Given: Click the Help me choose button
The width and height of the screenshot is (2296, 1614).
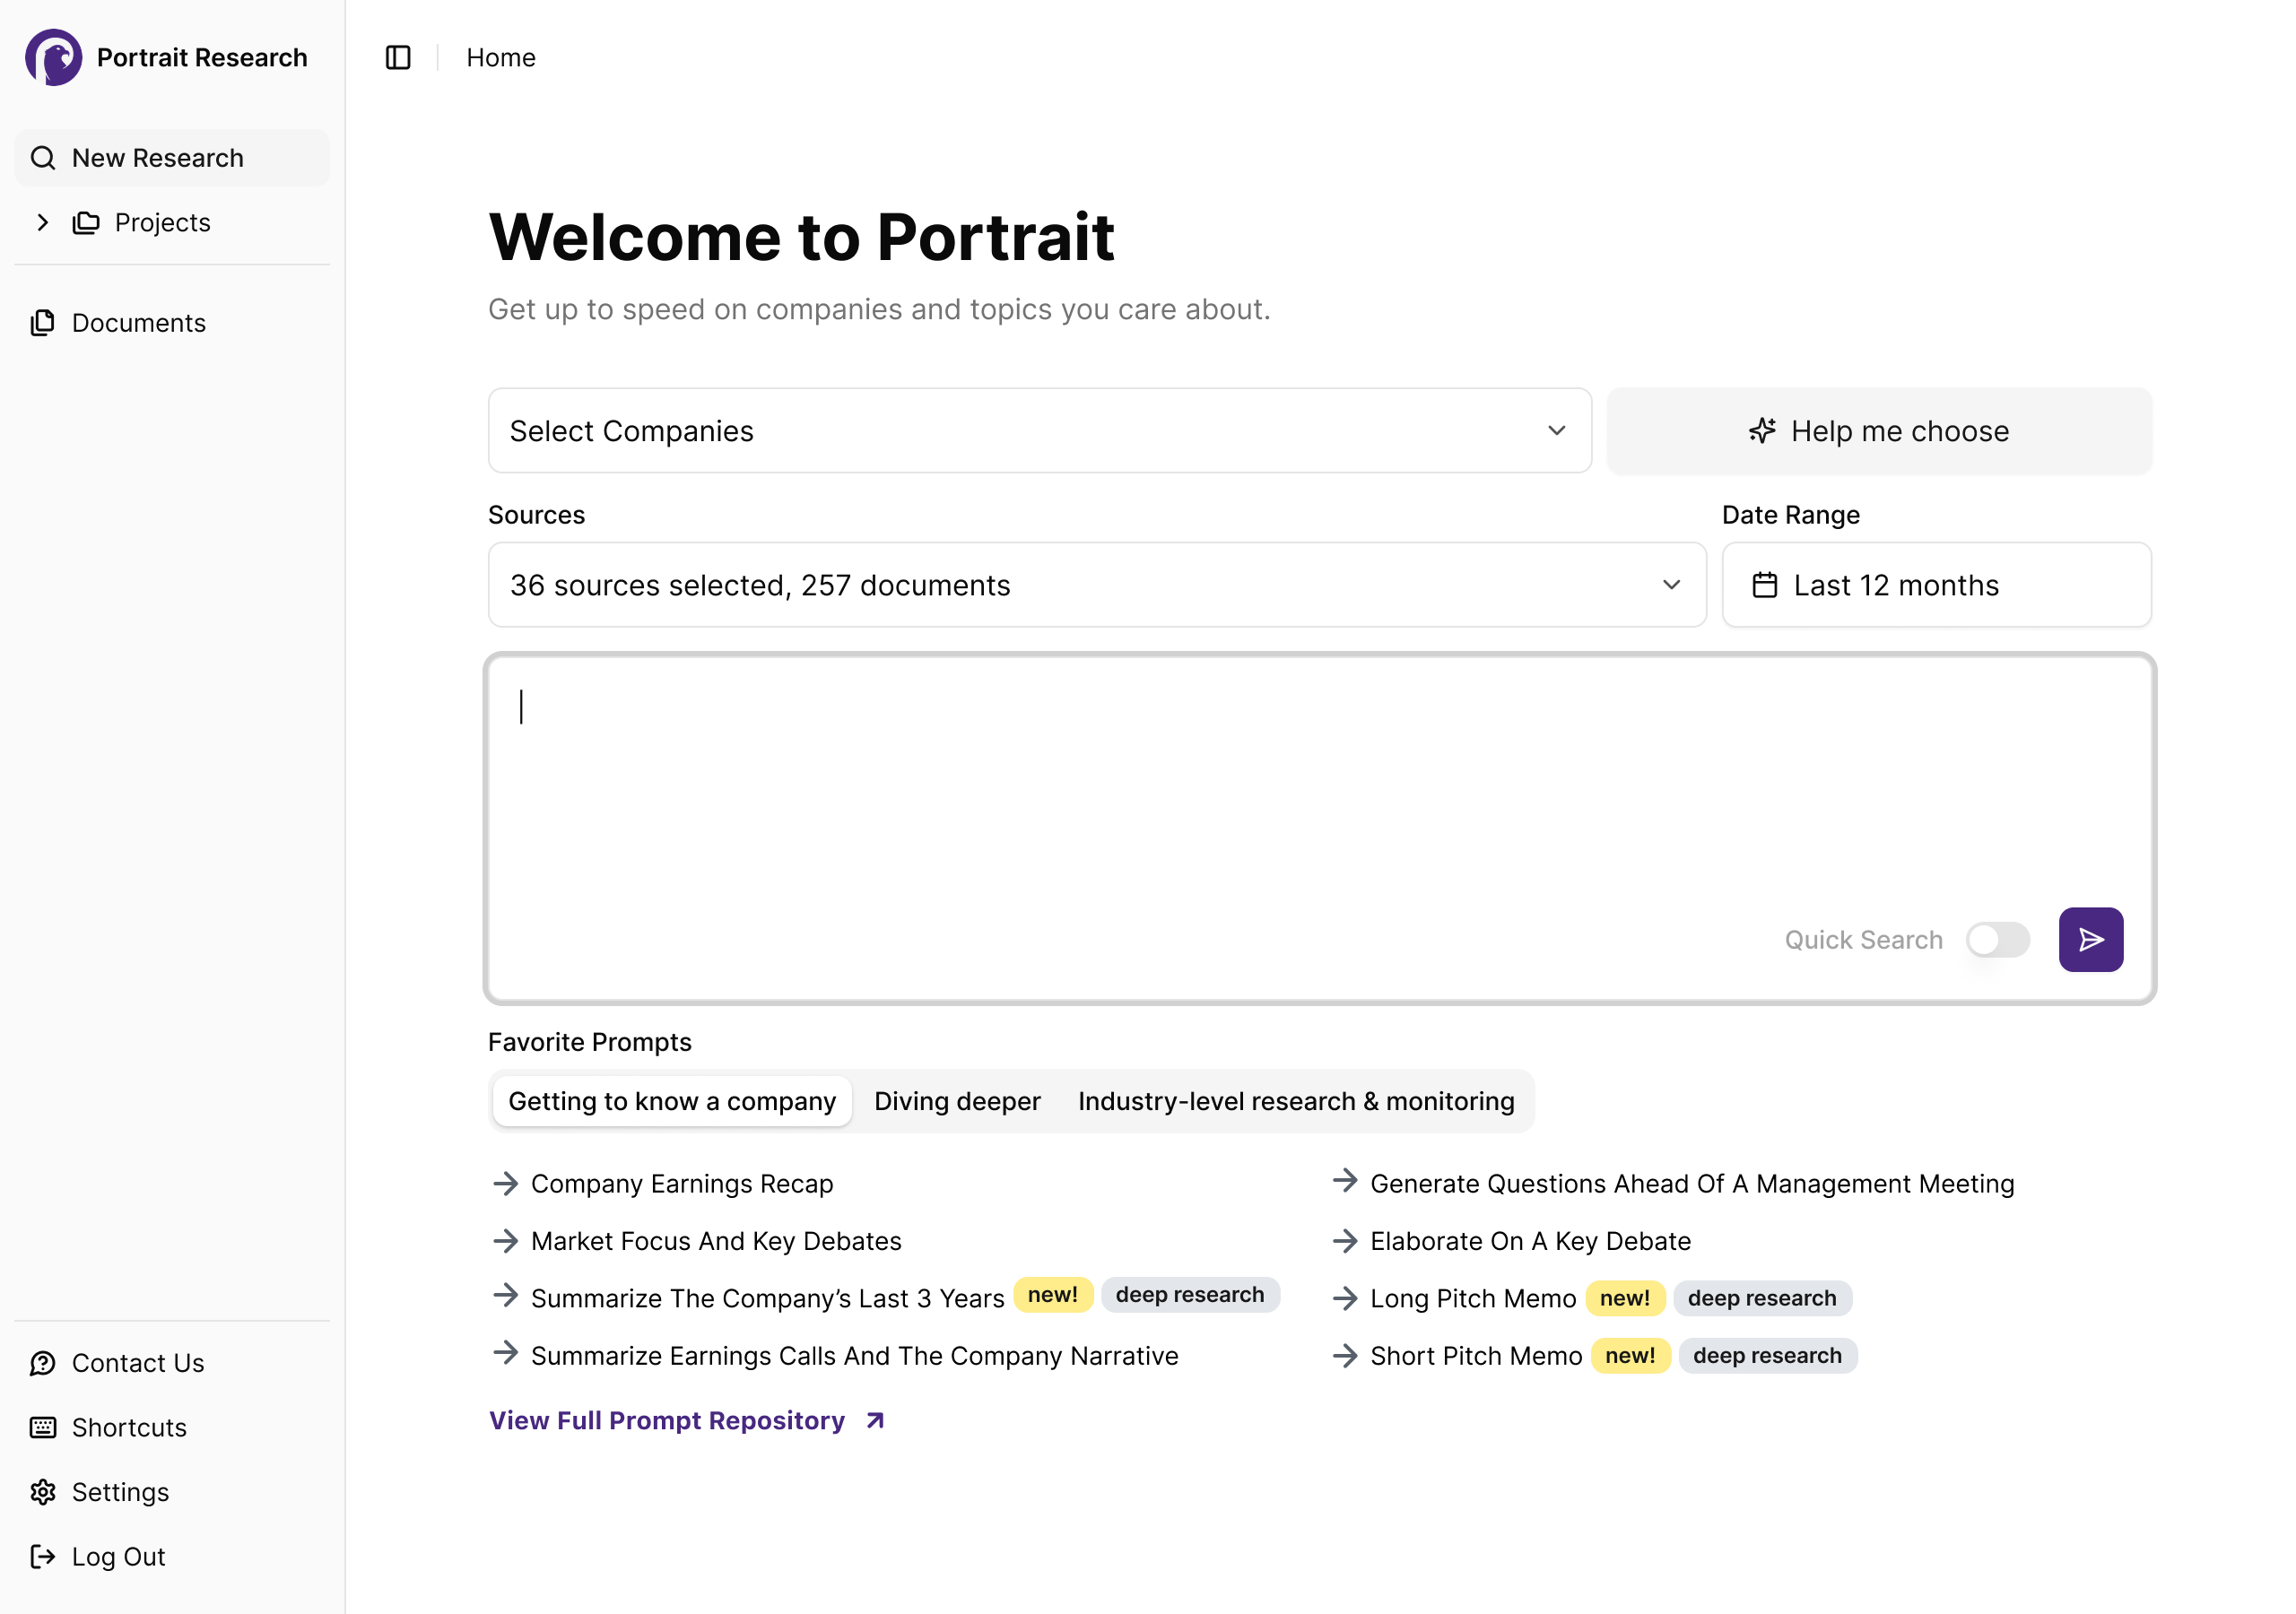Looking at the screenshot, I should [1879, 431].
